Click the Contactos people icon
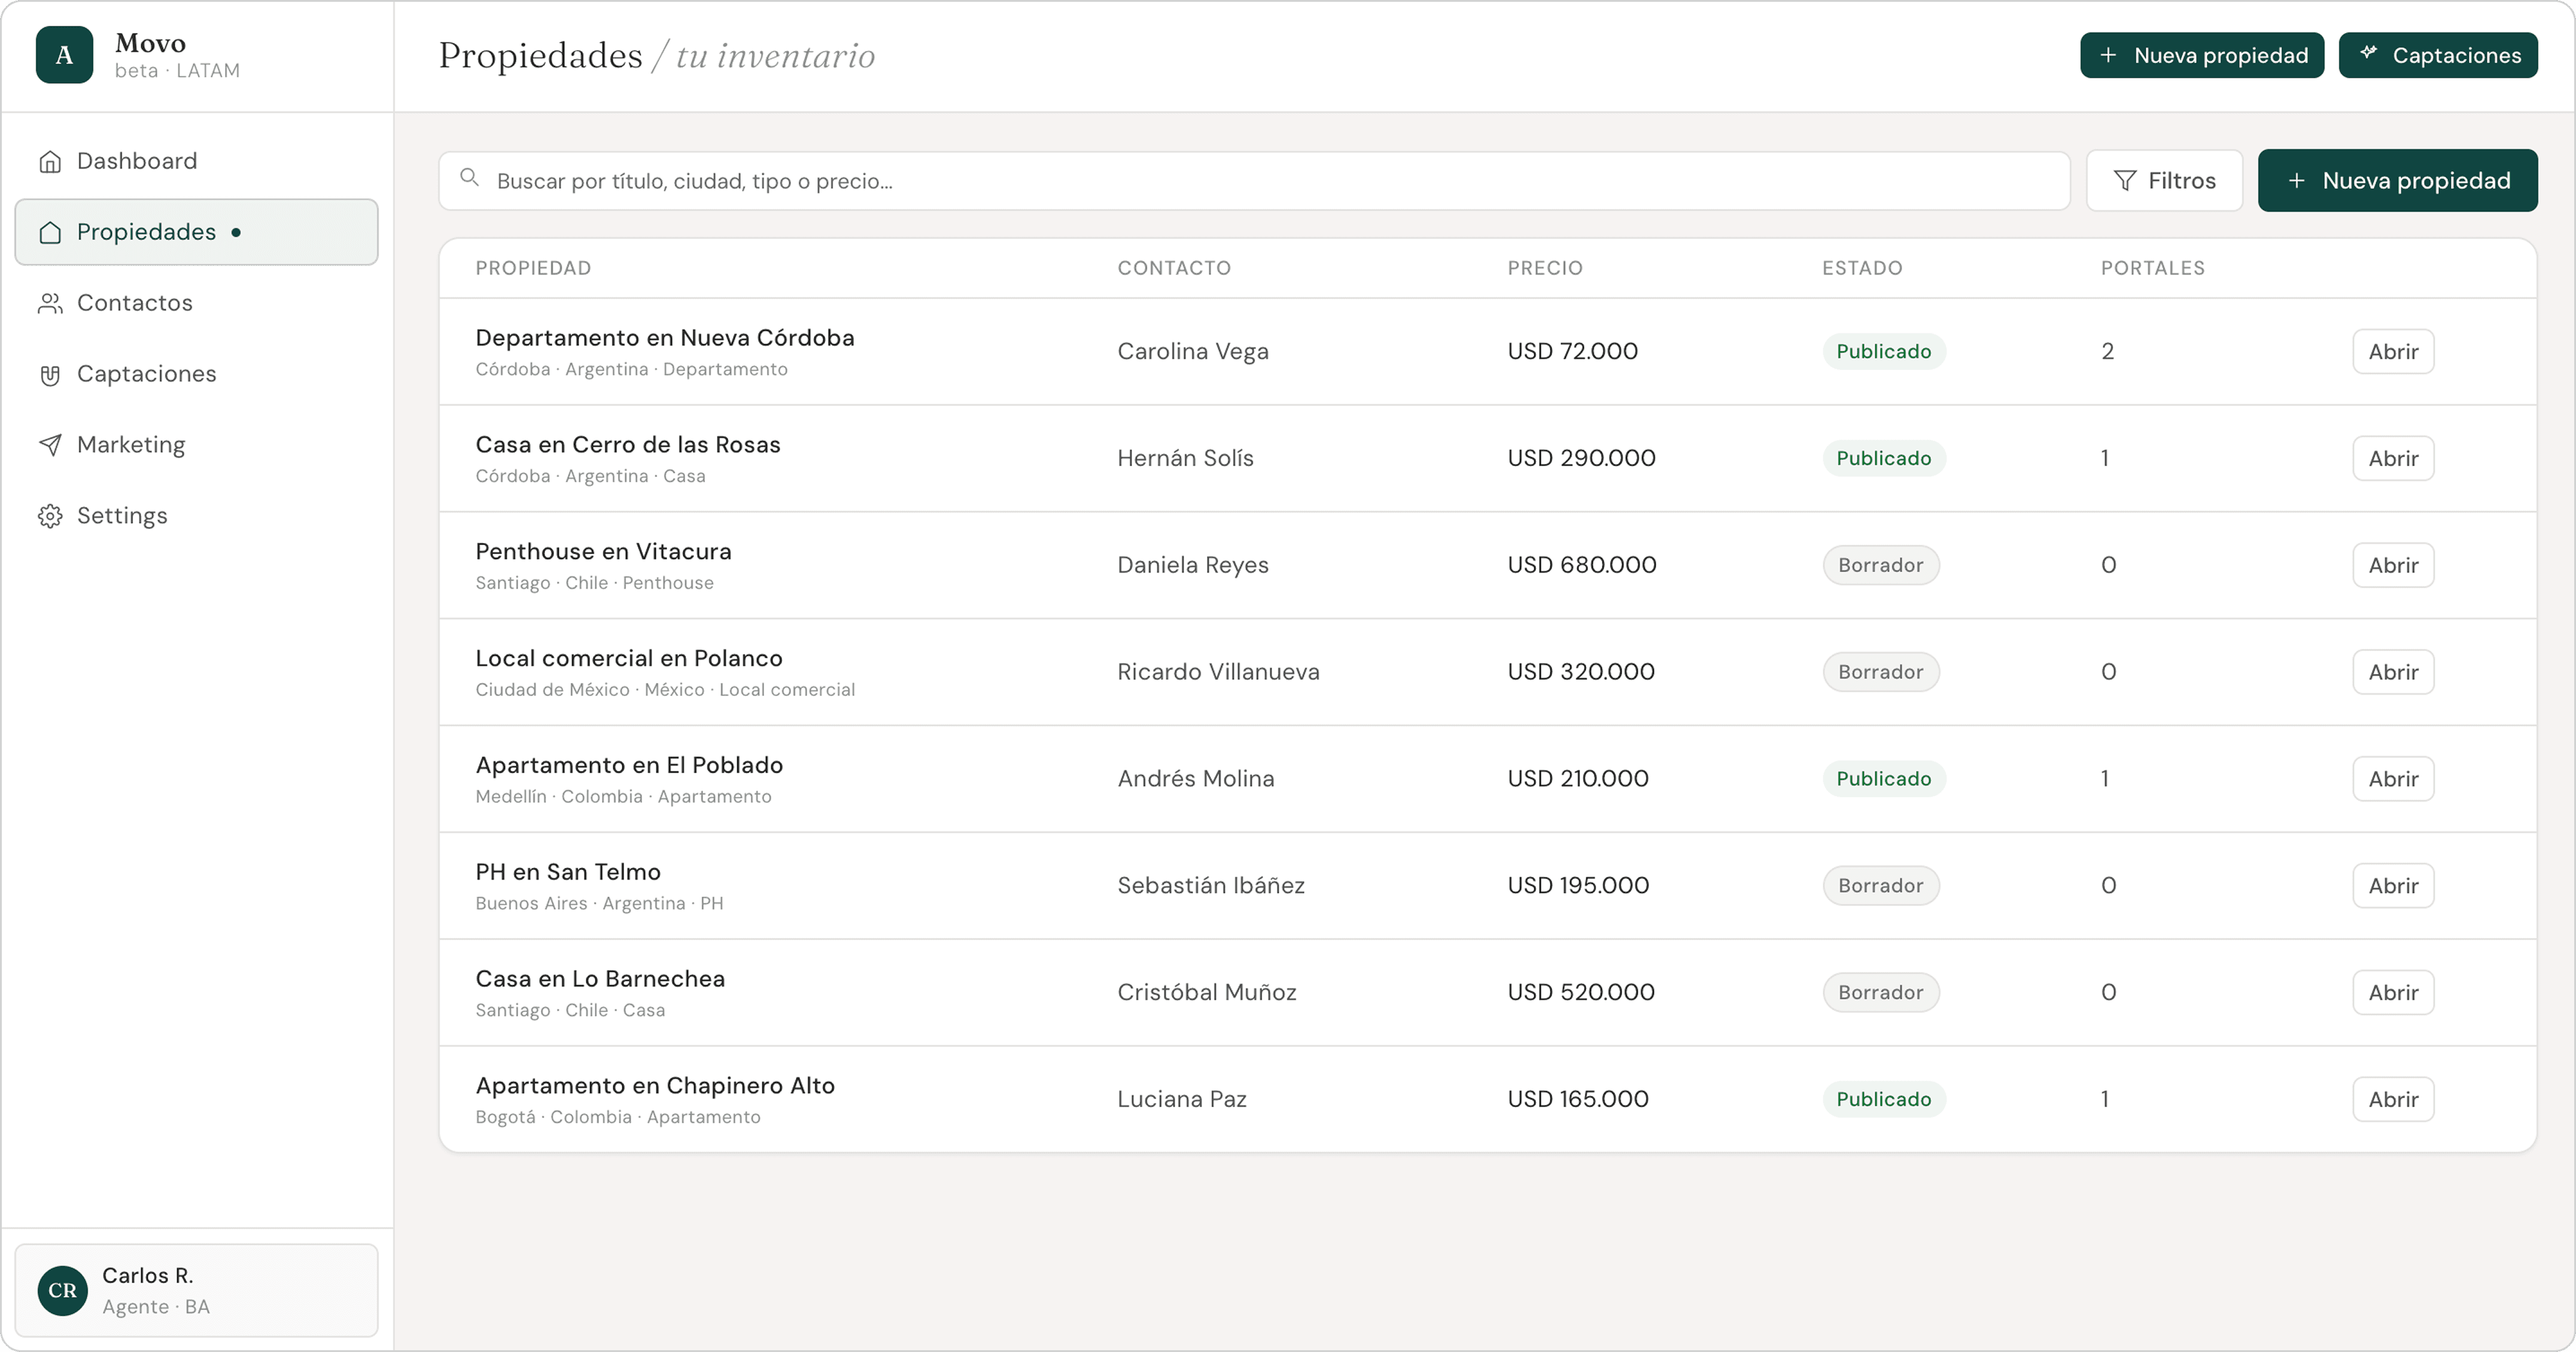The image size is (2576, 1352). tap(50, 303)
